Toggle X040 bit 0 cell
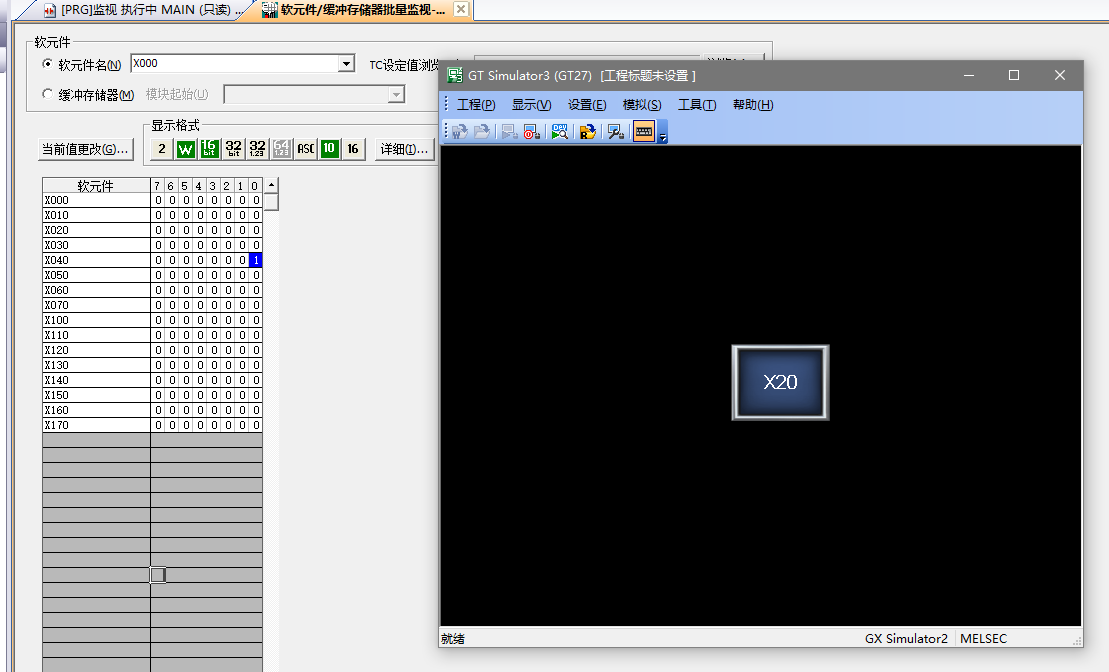Image resolution: width=1109 pixels, height=672 pixels. pyautogui.click(x=255, y=260)
